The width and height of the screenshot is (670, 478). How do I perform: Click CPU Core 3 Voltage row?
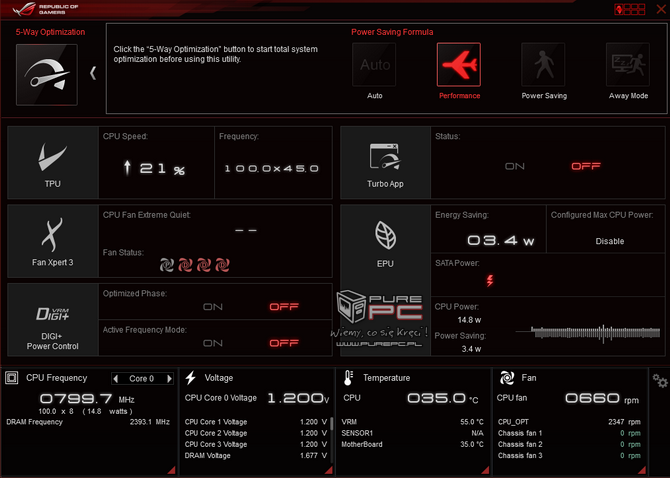[256, 444]
